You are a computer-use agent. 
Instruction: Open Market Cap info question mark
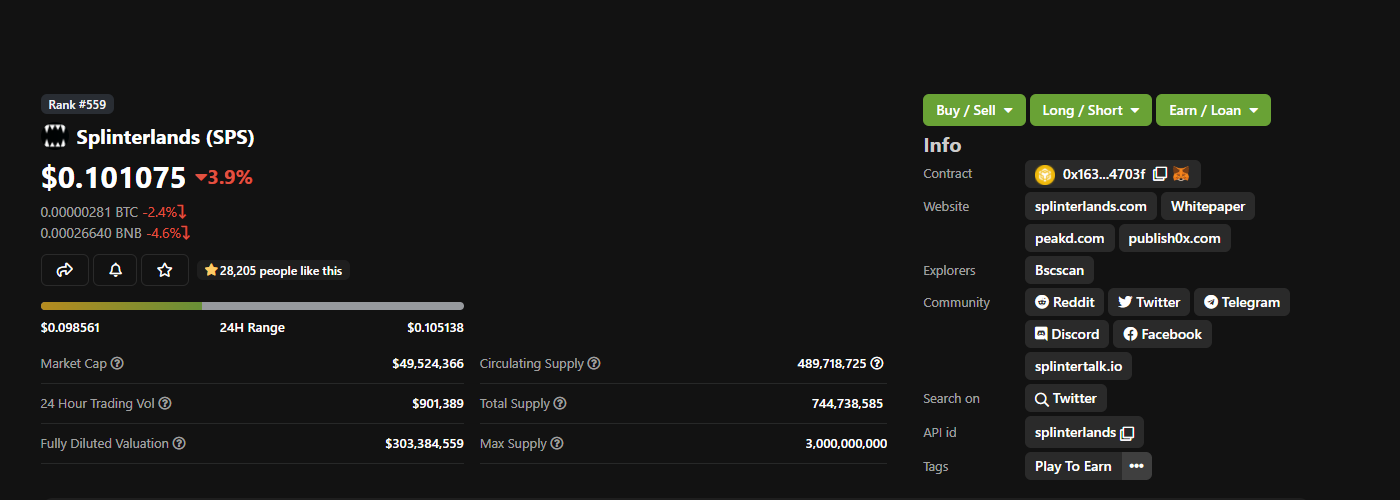point(117,364)
